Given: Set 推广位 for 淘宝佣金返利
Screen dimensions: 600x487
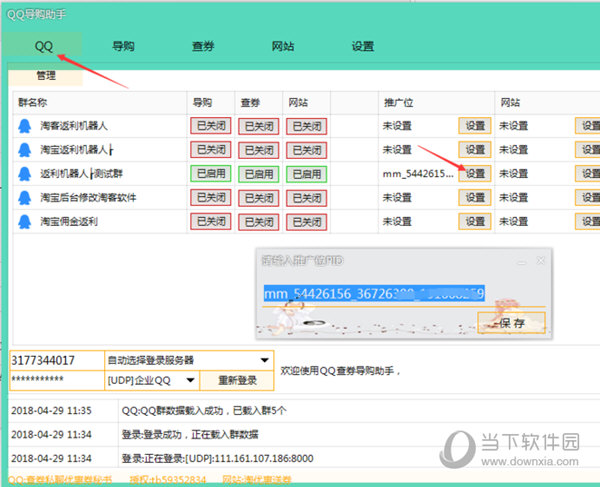Looking at the screenshot, I should 475,222.
